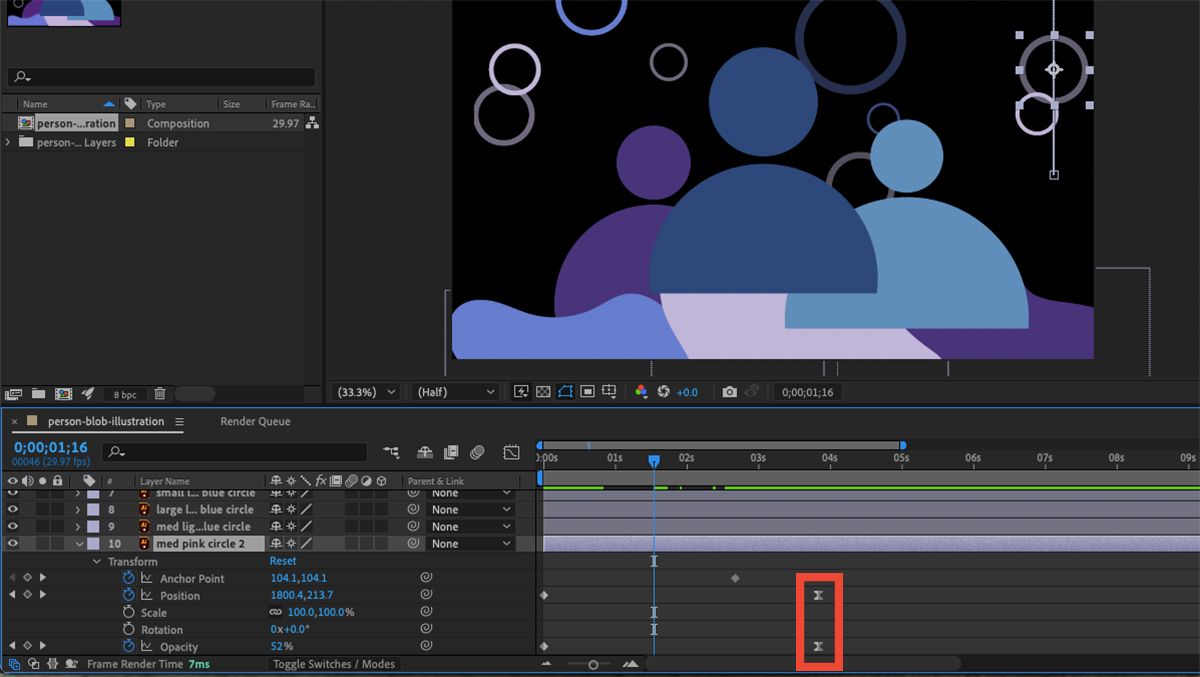
Task: Click Reset to clear Transform properties
Action: click(x=282, y=560)
